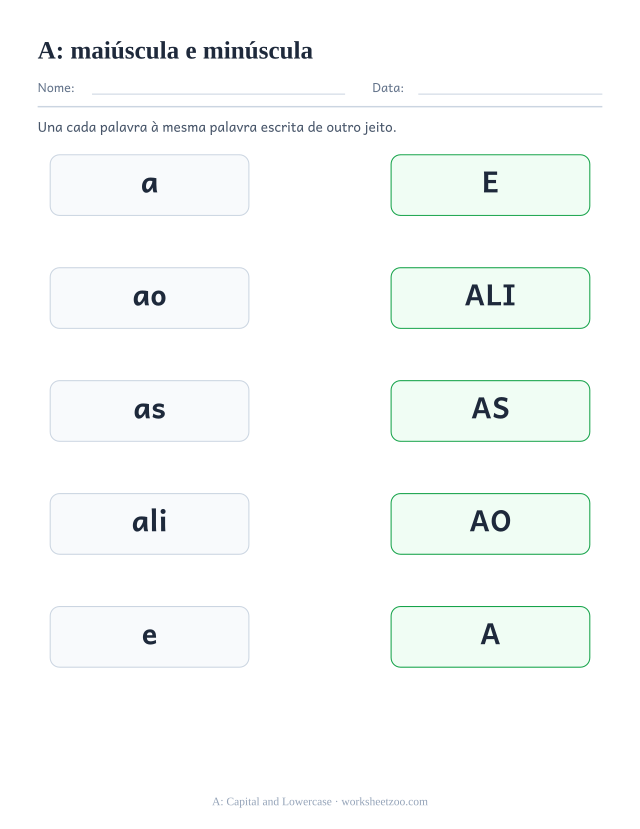The width and height of the screenshot is (640, 829).
Task: Select the lowercase 'as' word card
Action: 150,411
